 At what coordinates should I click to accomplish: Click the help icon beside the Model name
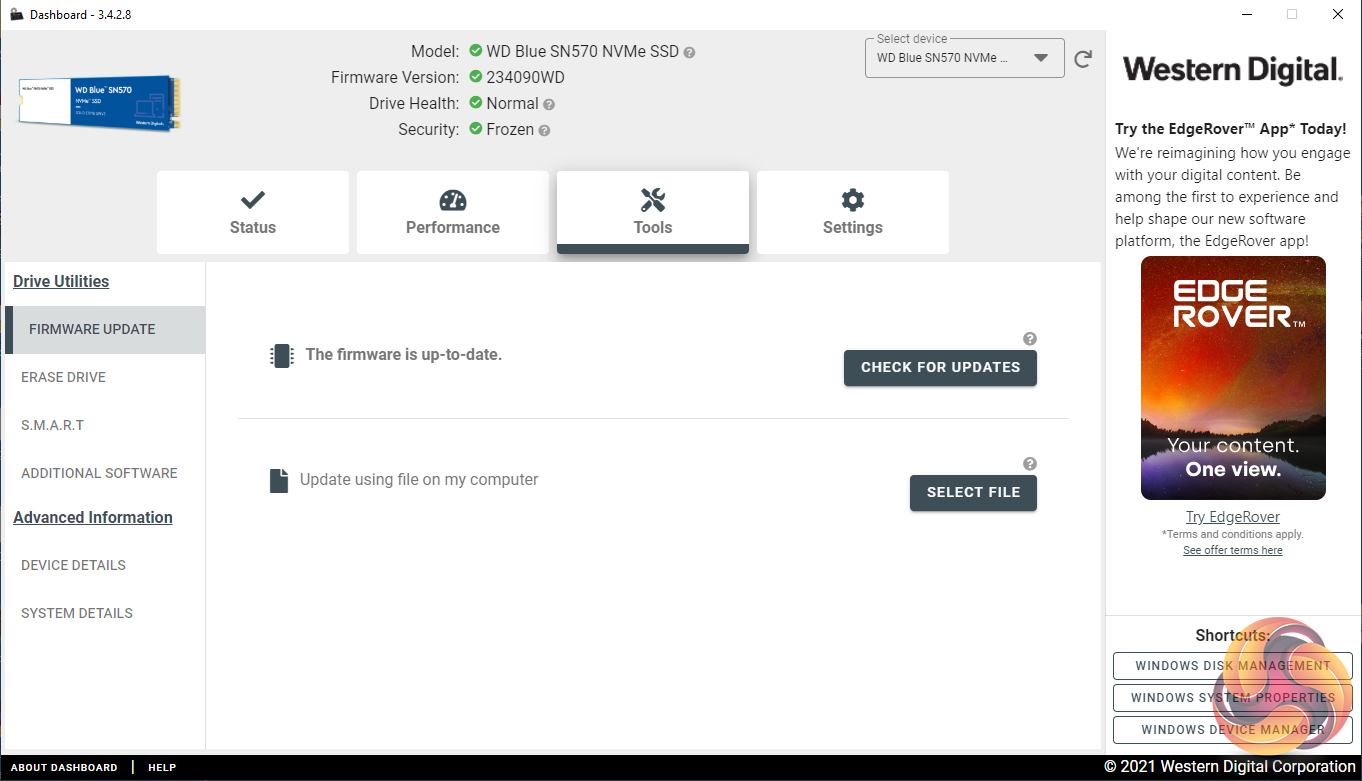point(689,52)
